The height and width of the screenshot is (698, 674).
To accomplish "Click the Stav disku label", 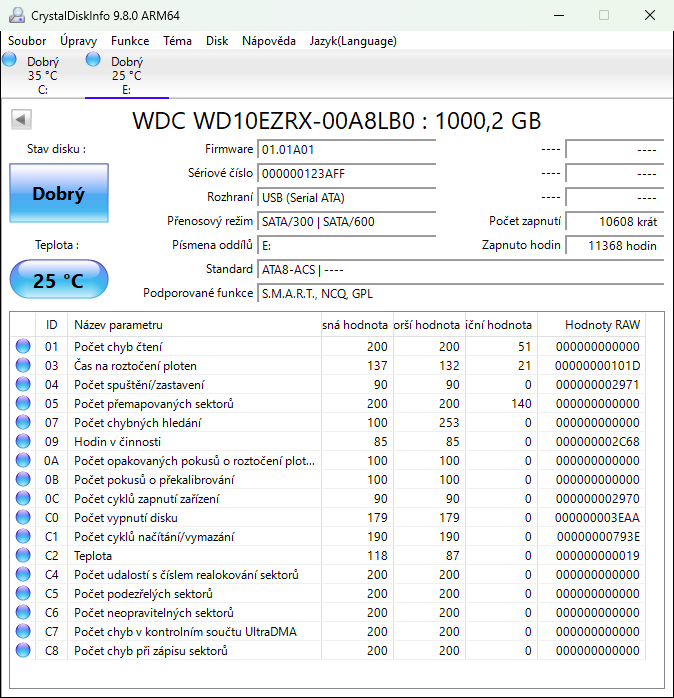I will click(x=57, y=149).
